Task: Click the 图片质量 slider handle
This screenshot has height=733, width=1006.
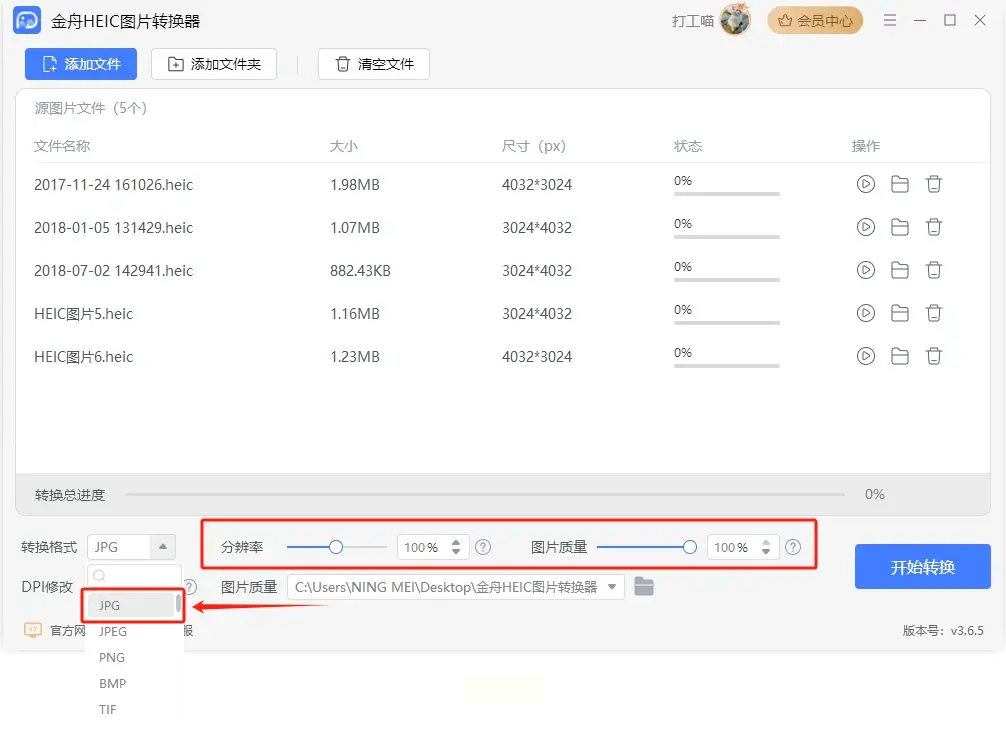Action: pos(689,547)
